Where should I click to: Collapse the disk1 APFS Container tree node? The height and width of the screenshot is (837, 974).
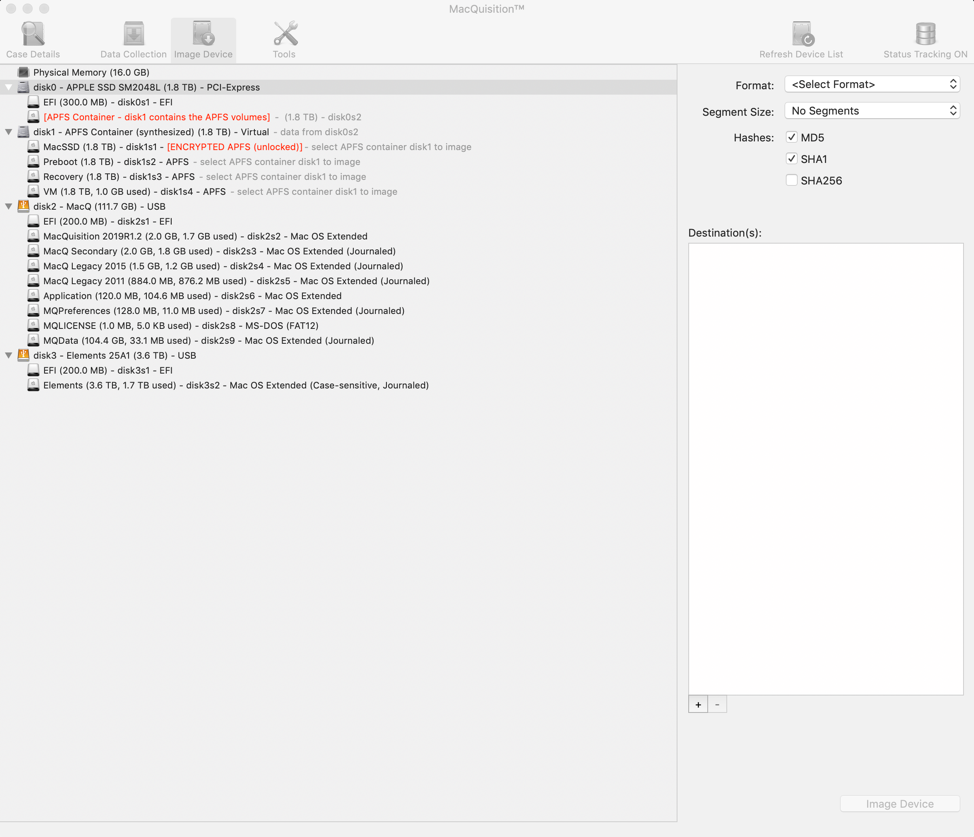point(9,132)
